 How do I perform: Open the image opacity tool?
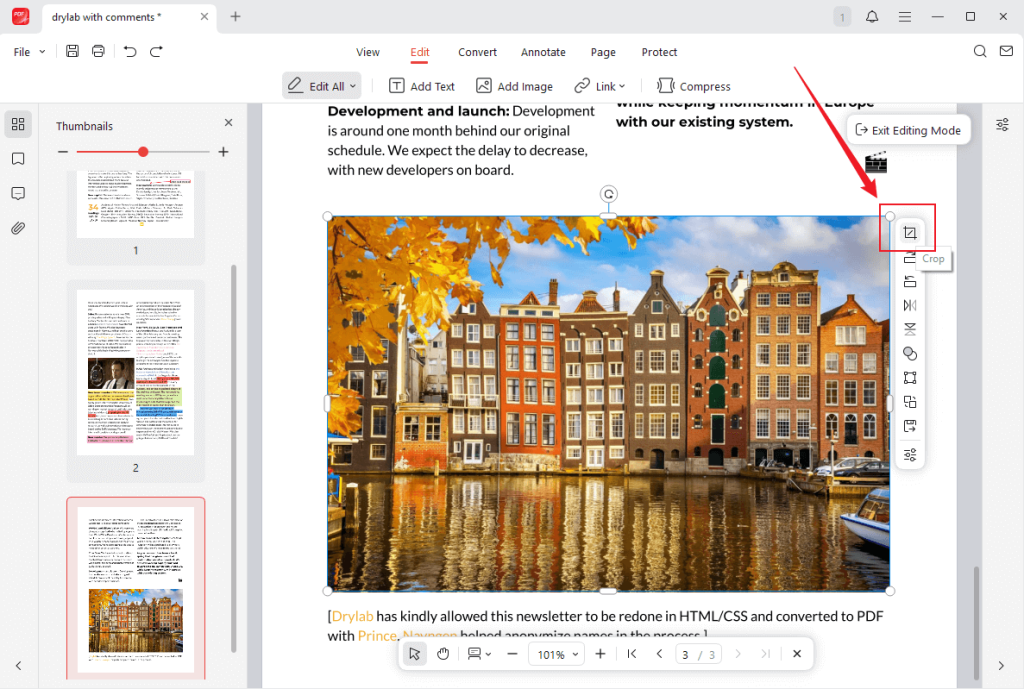point(909,353)
